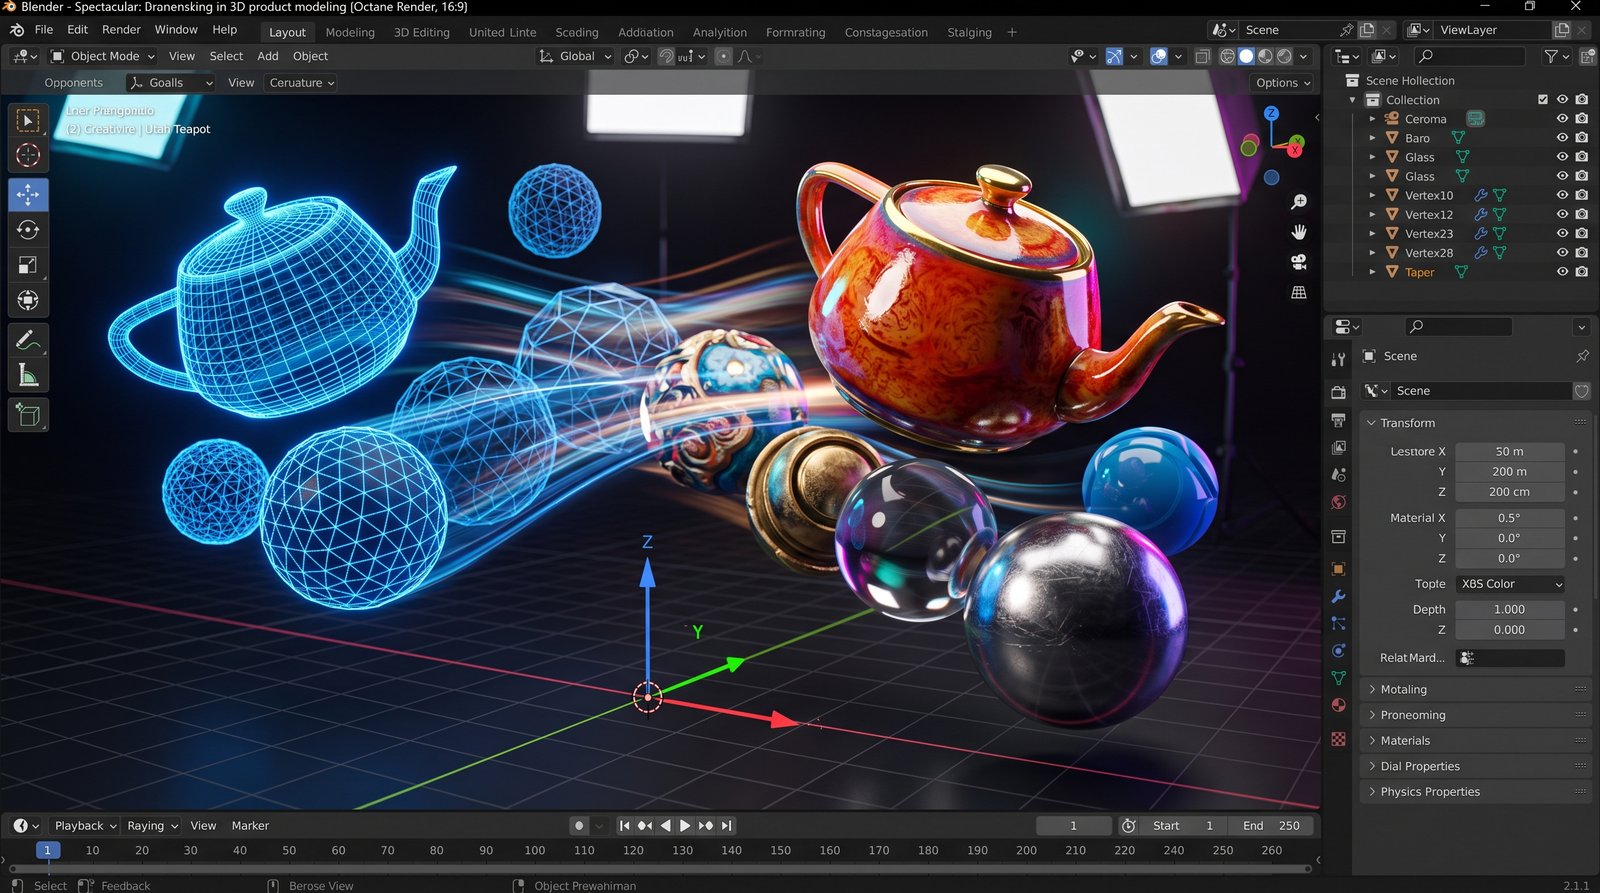This screenshot has width=1600, height=893.
Task: Jump to the timeline end frame button
Action: click(727, 826)
